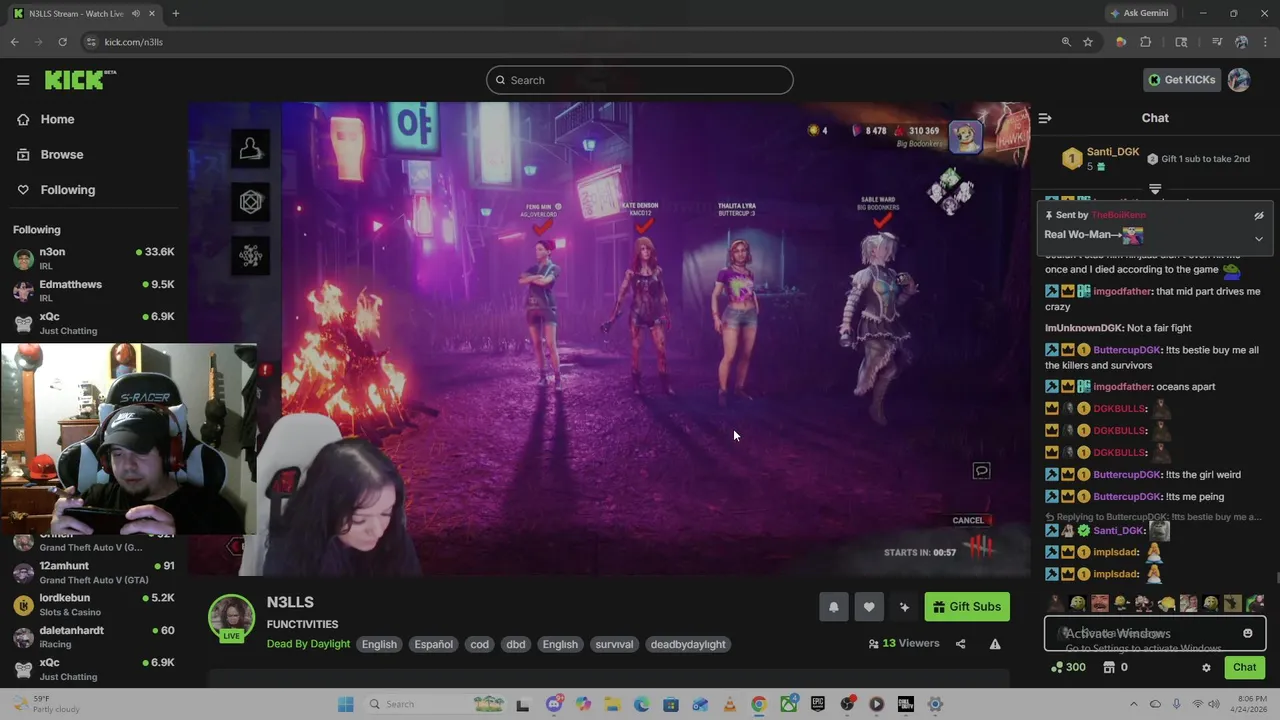Screen dimensions: 1280x720
Task: Select the dbd tag
Action: point(516,644)
